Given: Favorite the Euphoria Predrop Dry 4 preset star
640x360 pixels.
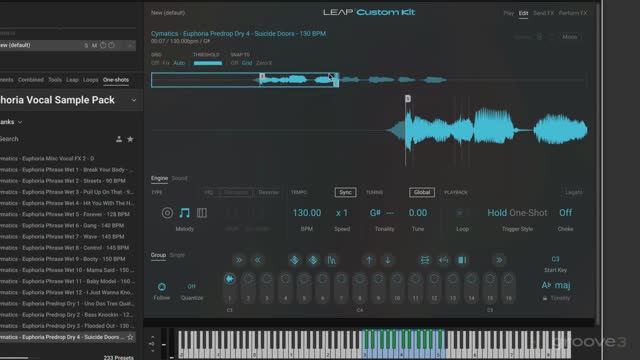Looking at the screenshot, I should [x=130, y=337].
